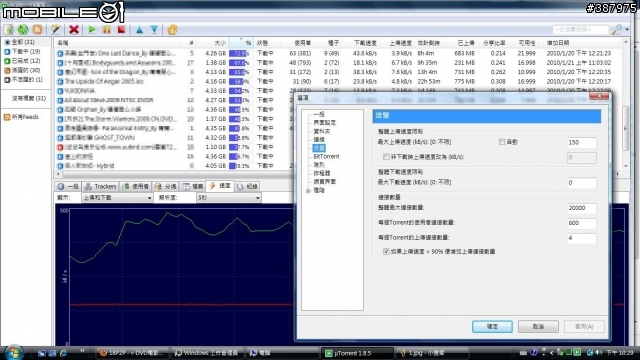Click the Internet Explorer quick launch icon

[63, 353]
